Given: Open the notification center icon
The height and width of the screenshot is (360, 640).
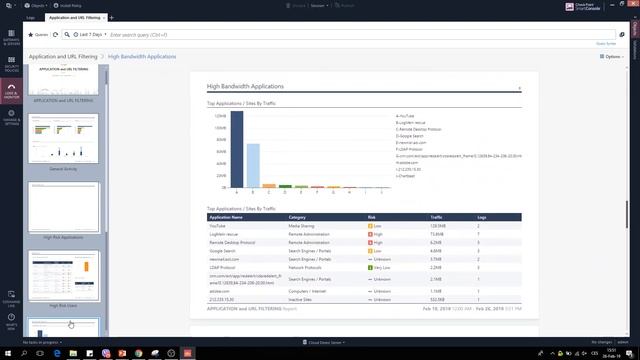Looking at the screenshot, I should pos(629,353).
